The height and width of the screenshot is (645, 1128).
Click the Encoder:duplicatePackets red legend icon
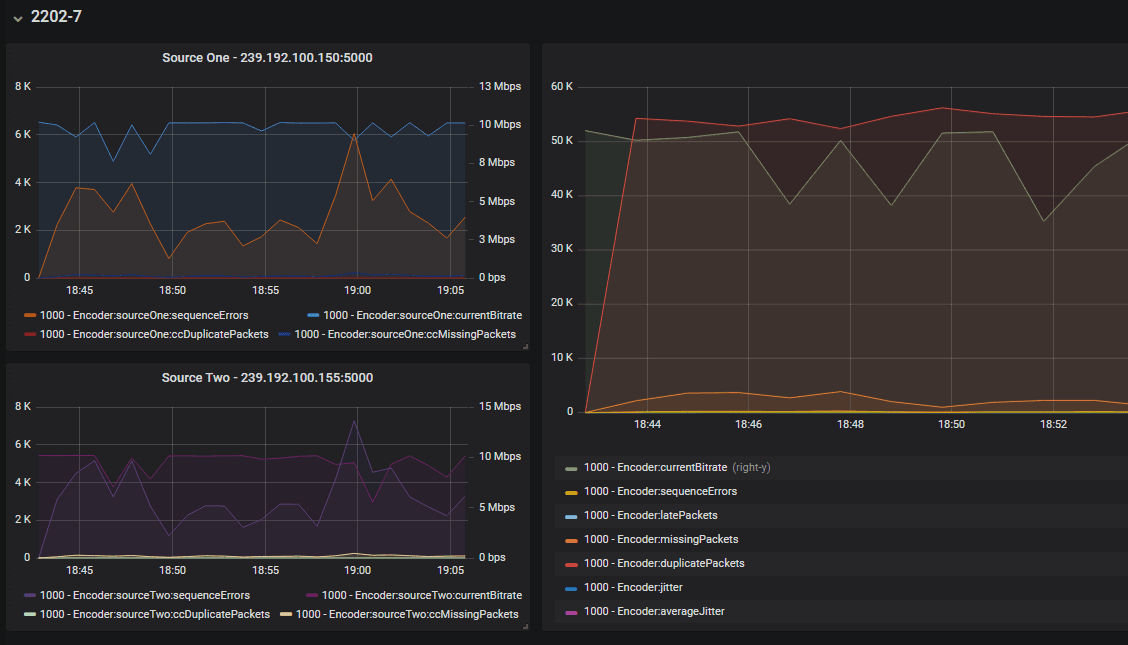click(x=571, y=564)
